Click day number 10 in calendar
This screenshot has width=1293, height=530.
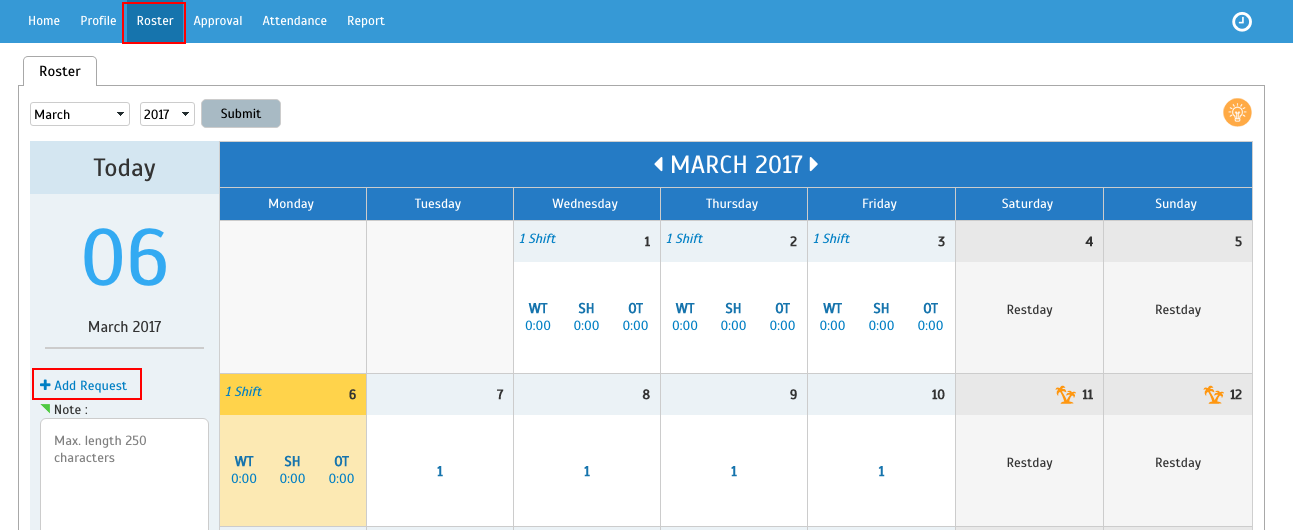coord(938,395)
